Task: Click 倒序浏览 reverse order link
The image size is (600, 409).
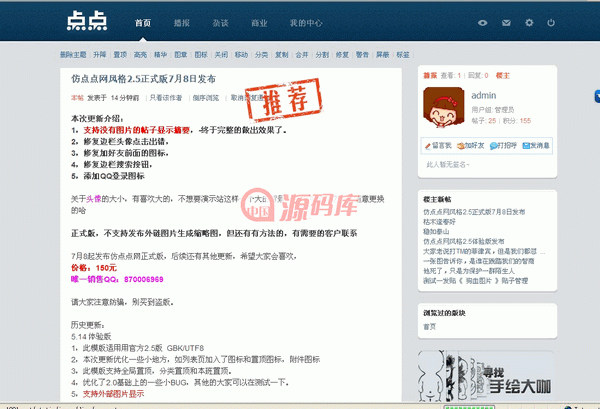Action: click(205, 98)
